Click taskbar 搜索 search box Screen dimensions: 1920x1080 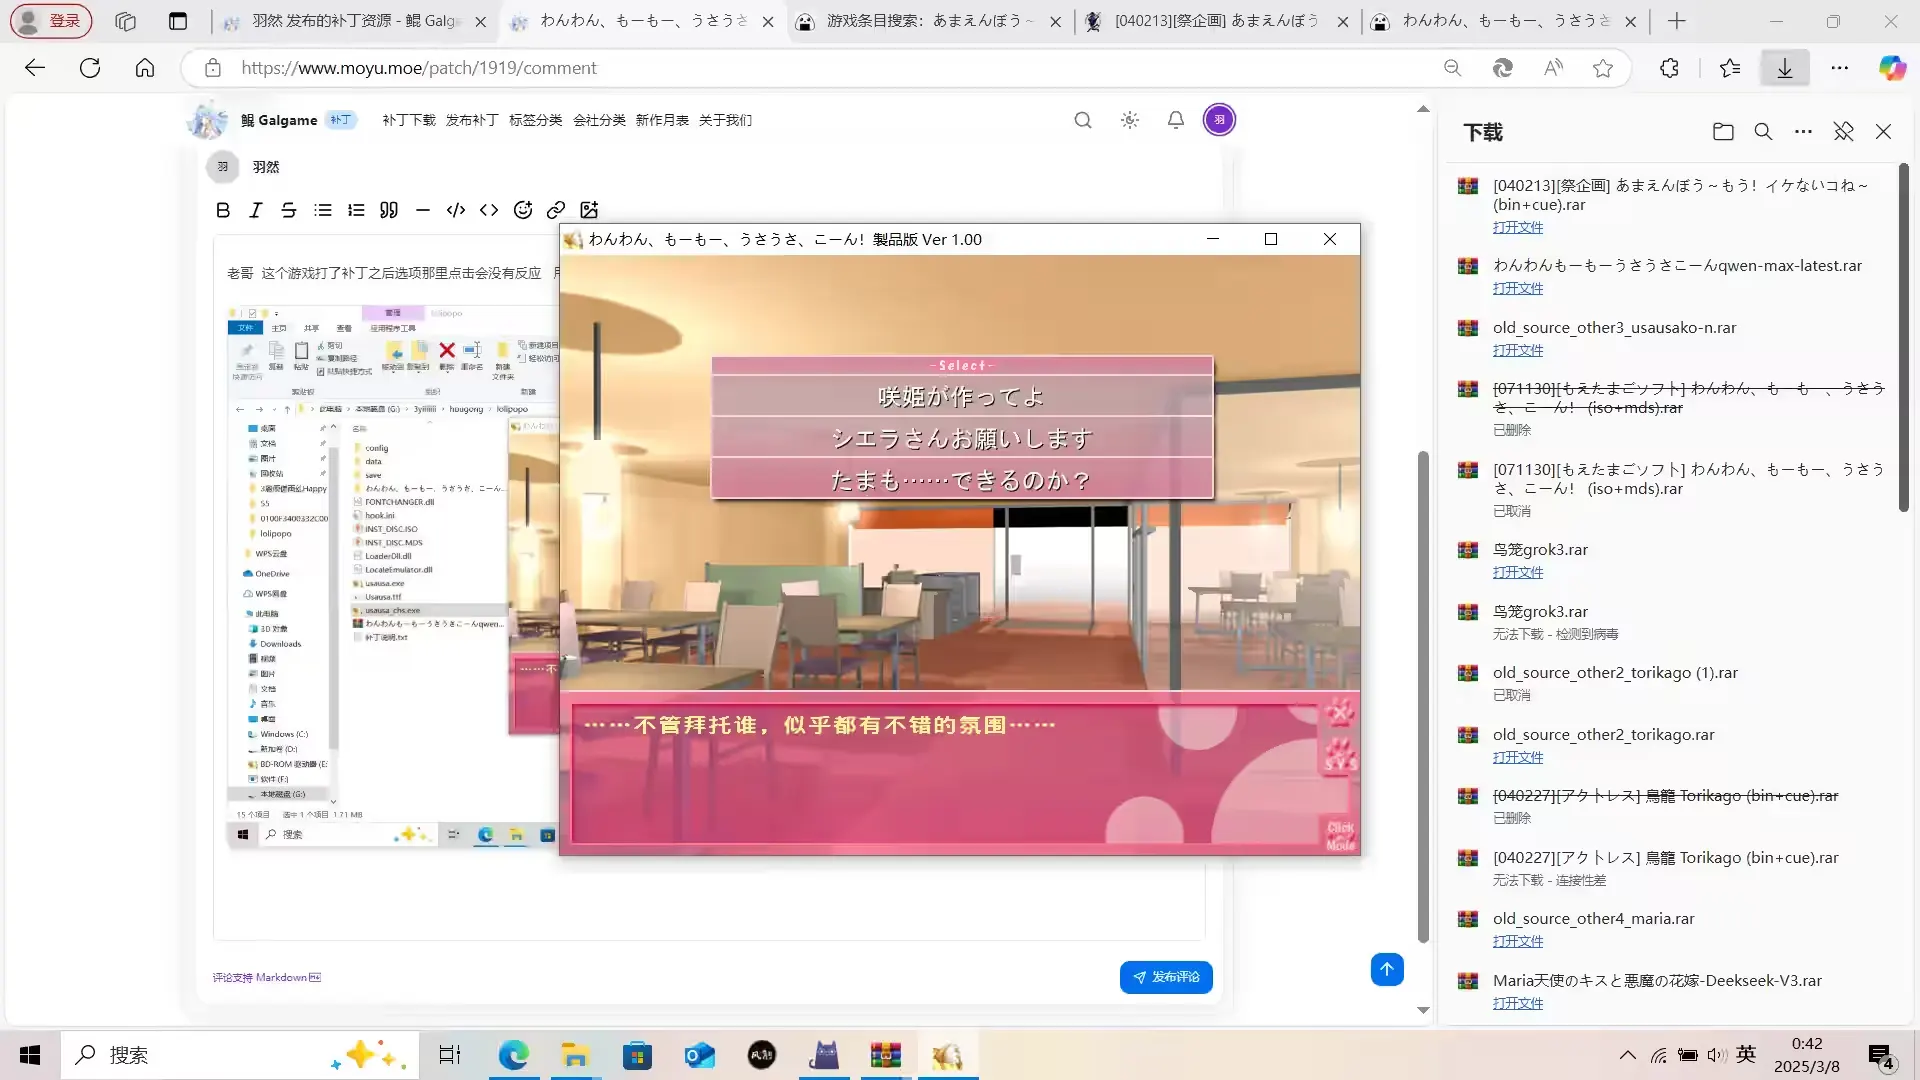click(240, 1055)
